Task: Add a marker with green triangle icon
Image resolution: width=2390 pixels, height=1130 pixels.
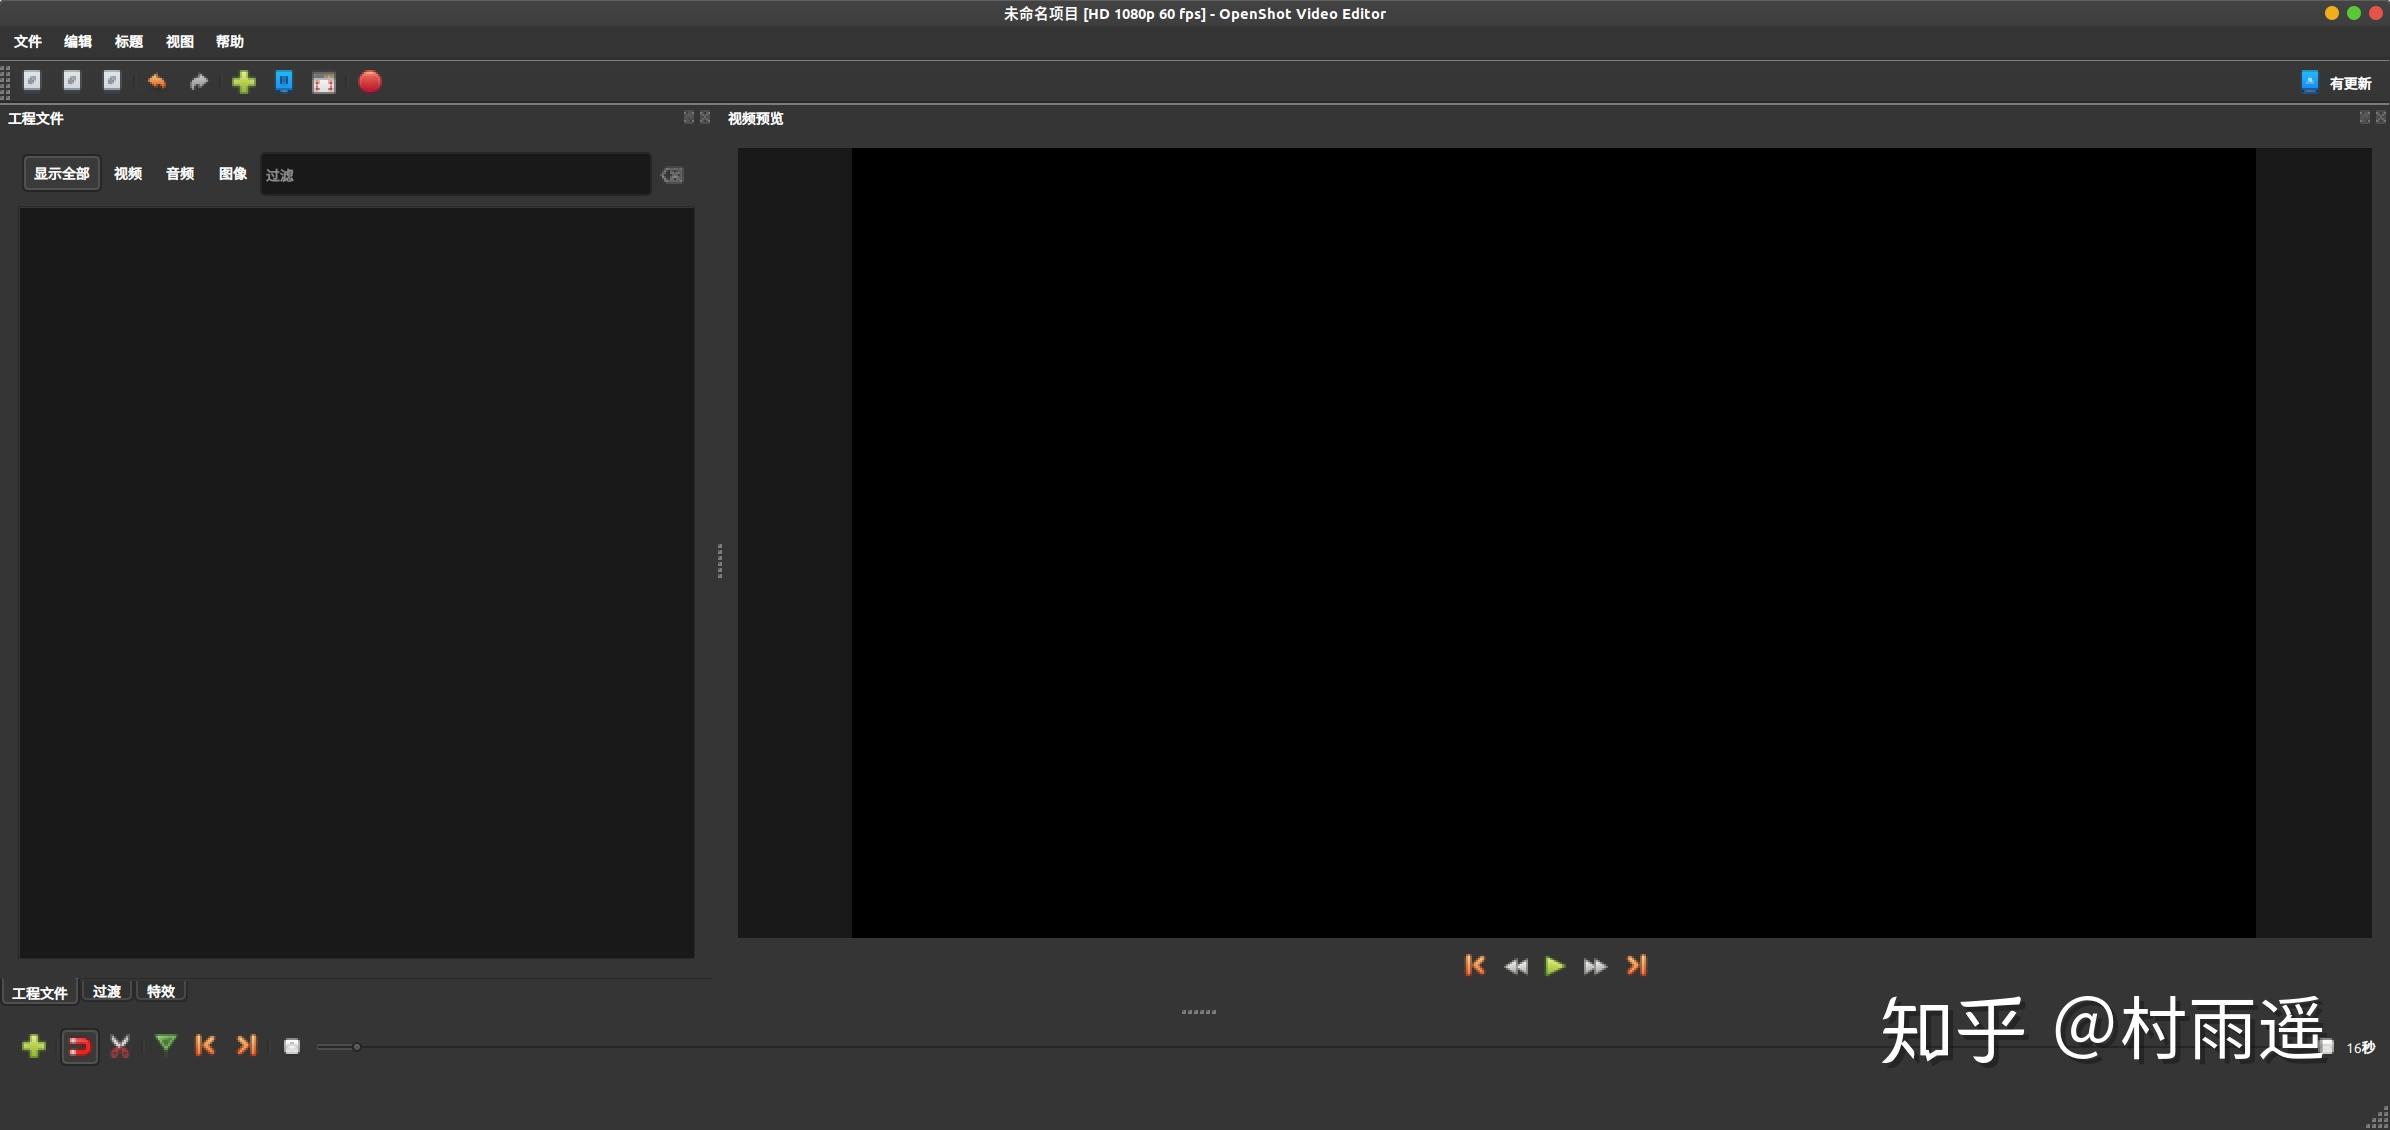Action: coord(166,1045)
